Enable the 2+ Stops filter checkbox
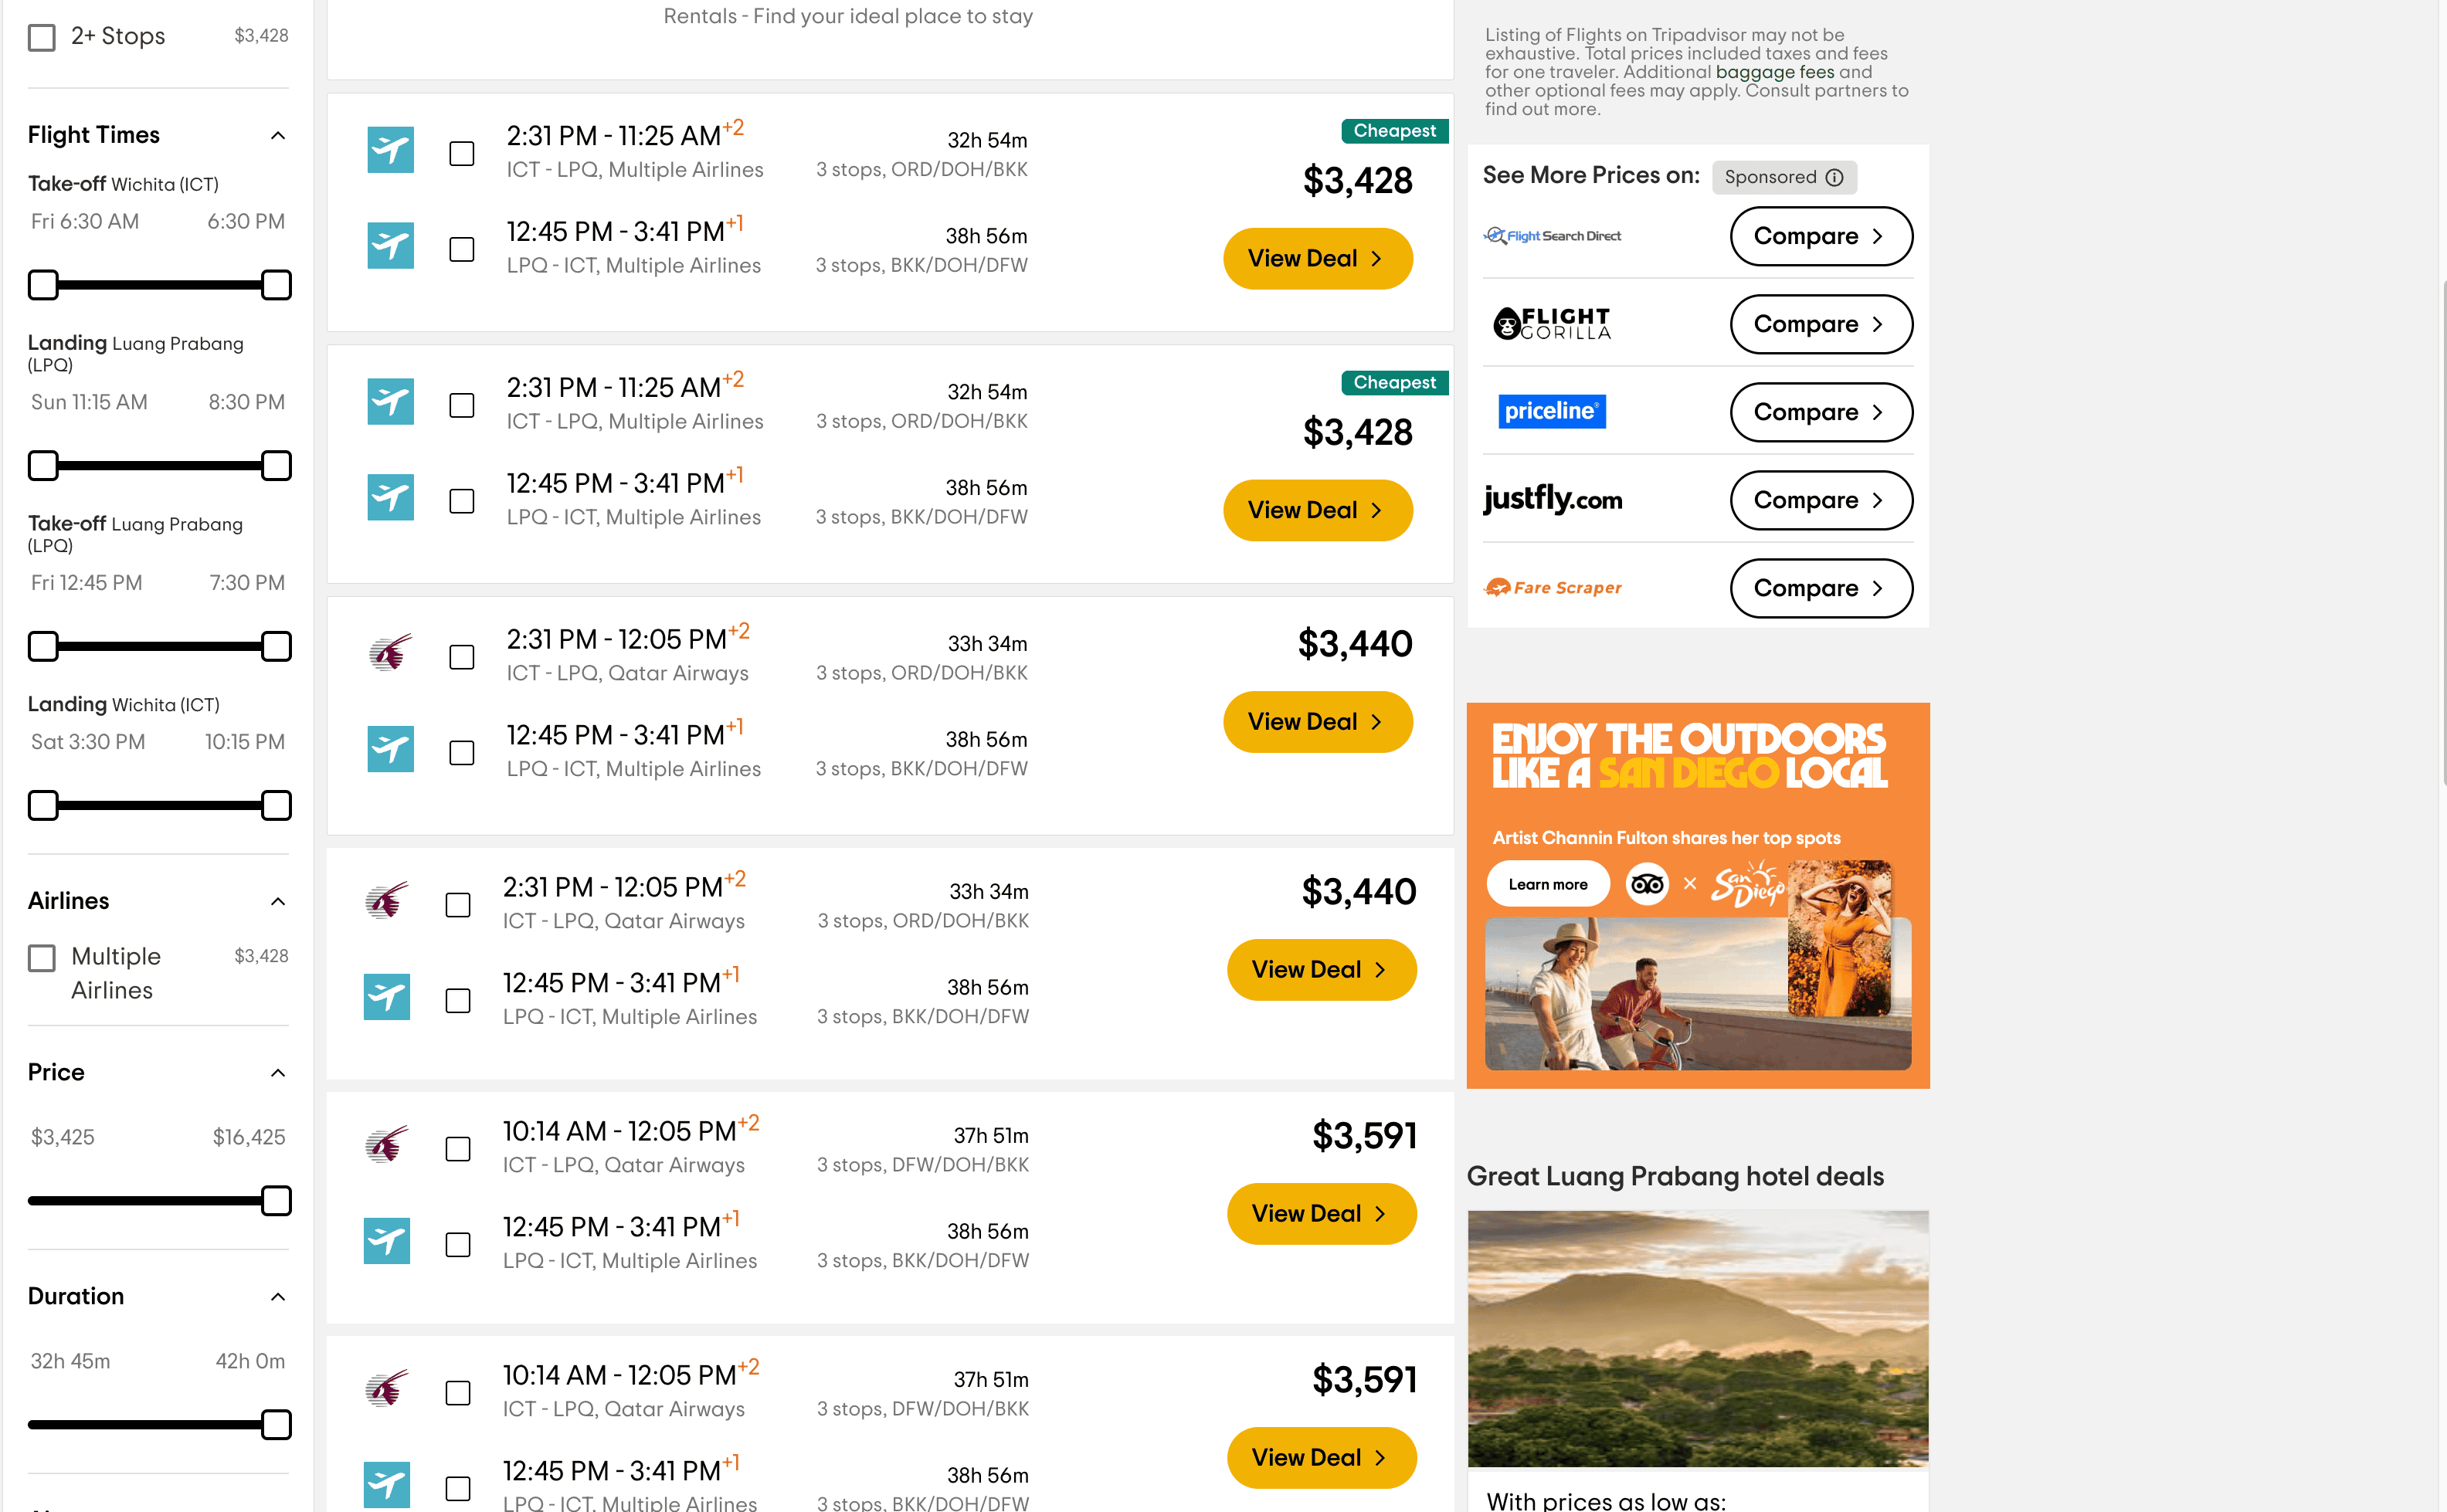Viewport: 2447px width, 1512px height. click(x=42, y=37)
